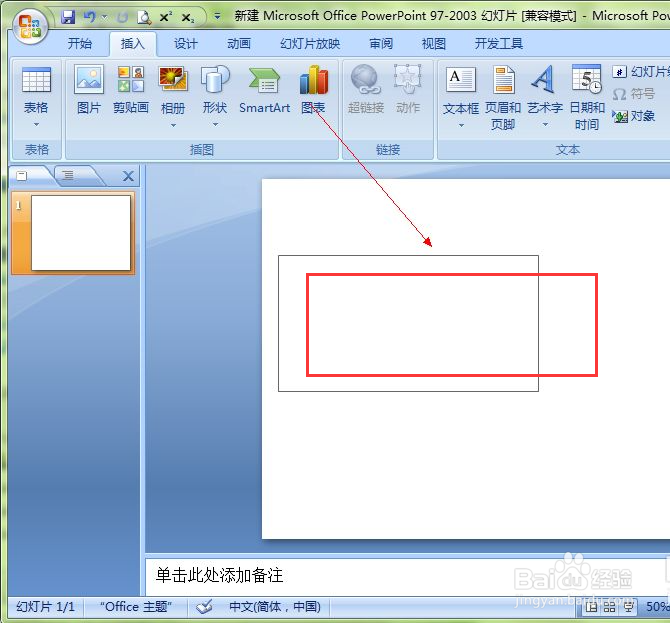Open the Print Preview icon
The image size is (670, 623).
(144, 18)
